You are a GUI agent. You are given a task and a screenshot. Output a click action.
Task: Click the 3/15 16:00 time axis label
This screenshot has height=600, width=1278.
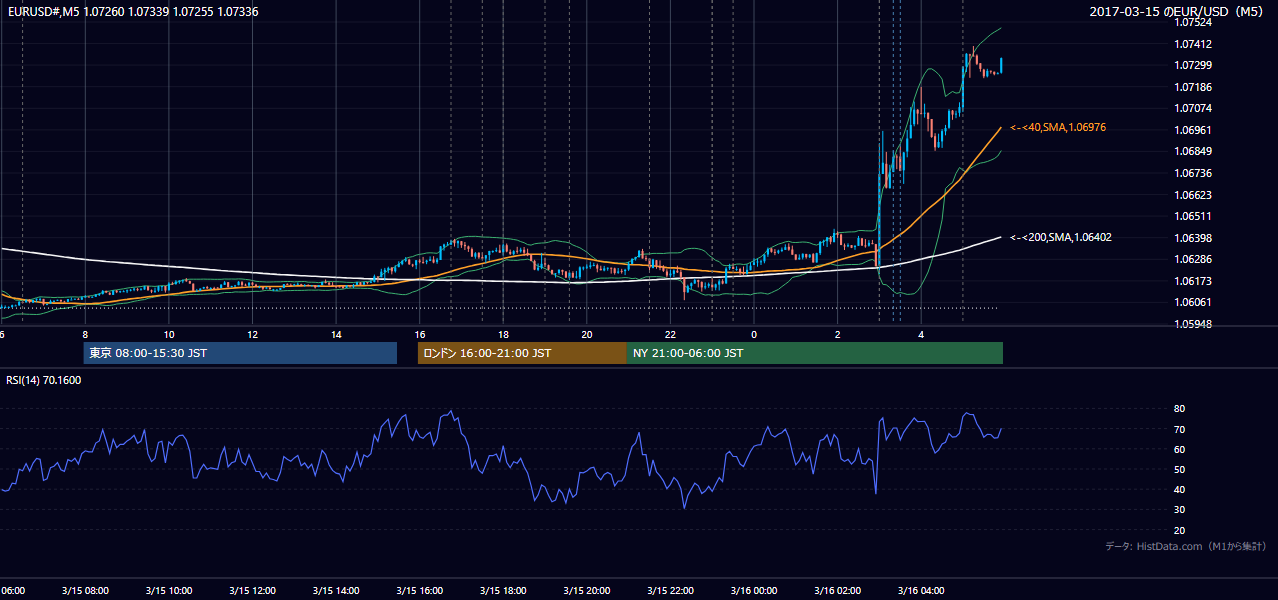(419, 591)
